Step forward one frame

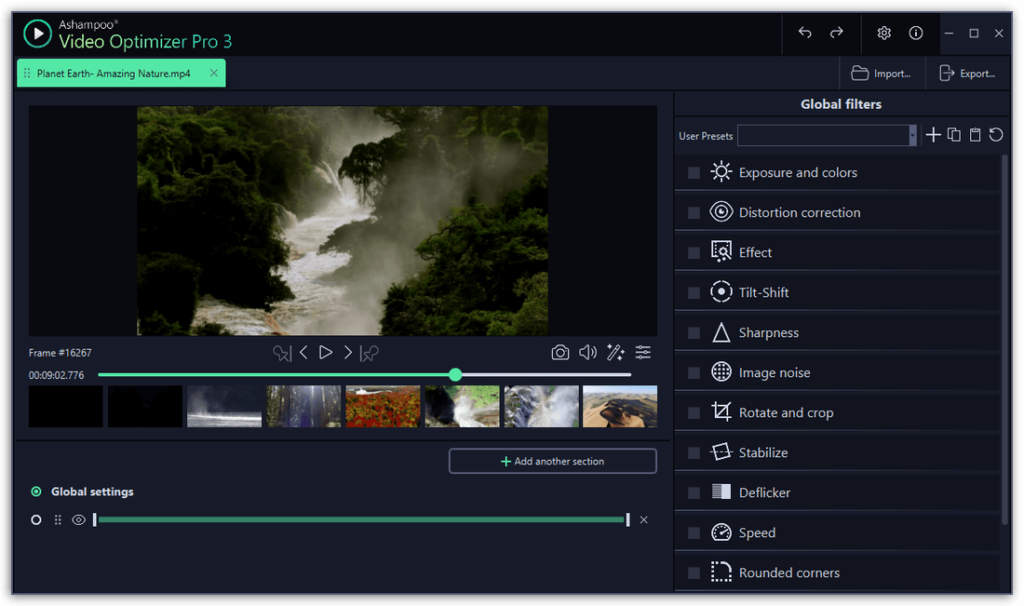(347, 353)
